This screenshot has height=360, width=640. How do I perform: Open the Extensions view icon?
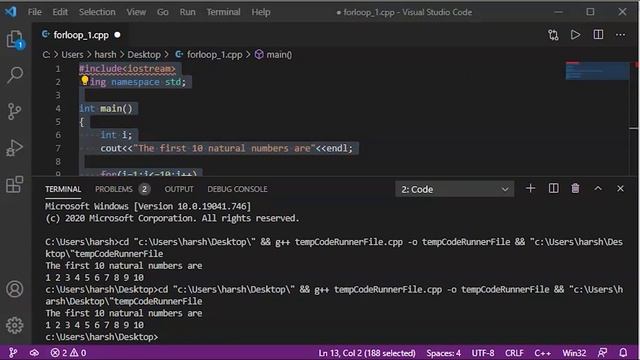coord(15,184)
